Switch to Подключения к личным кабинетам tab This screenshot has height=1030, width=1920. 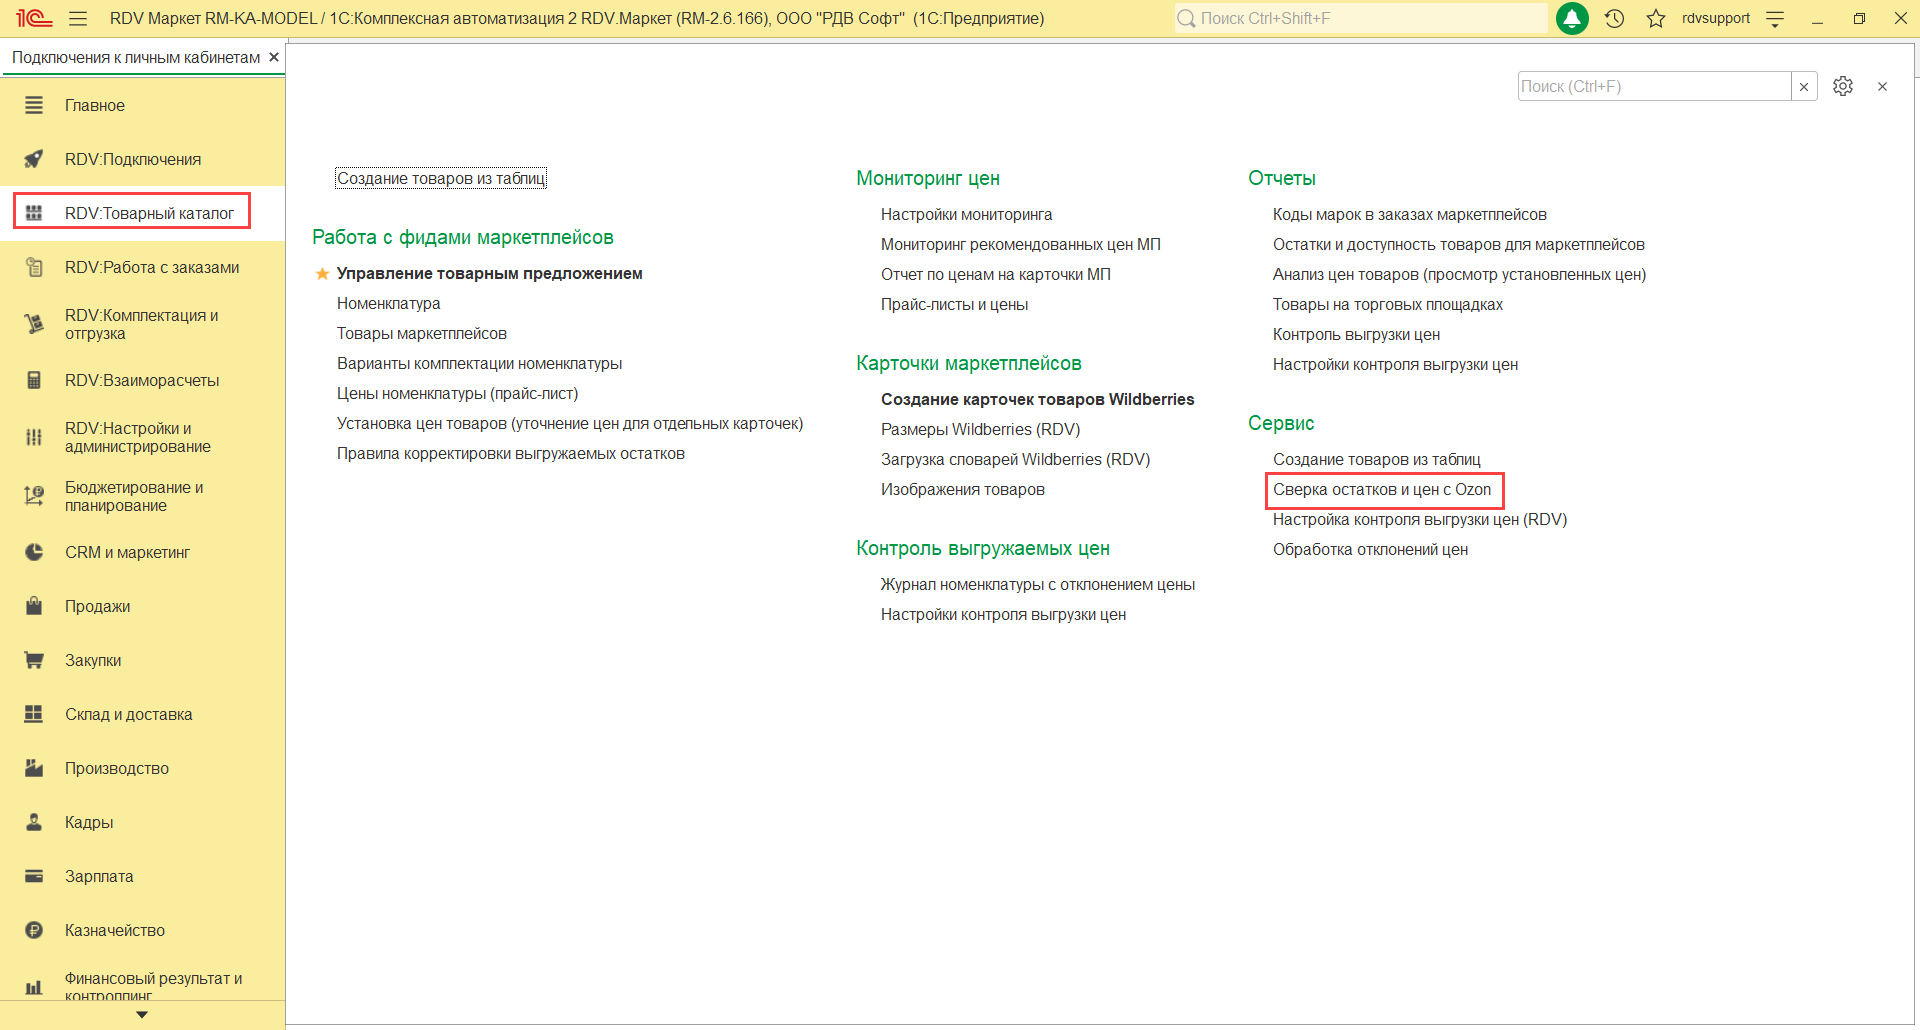click(135, 58)
